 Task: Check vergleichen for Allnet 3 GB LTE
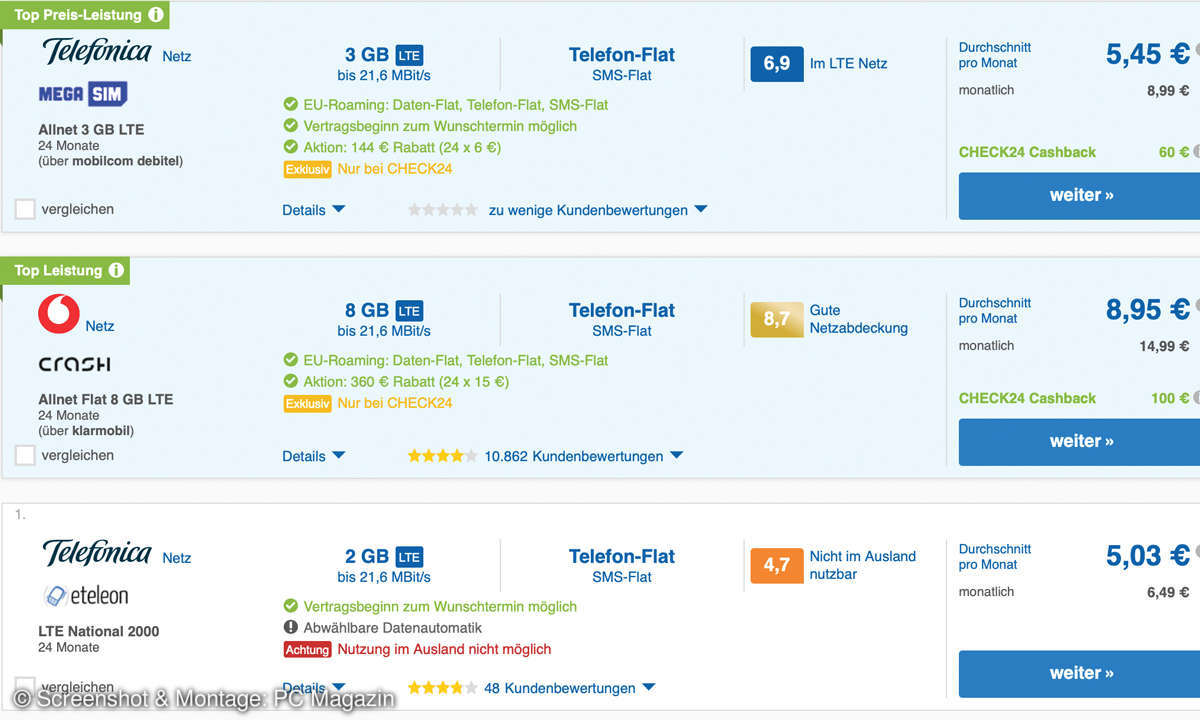tap(25, 209)
